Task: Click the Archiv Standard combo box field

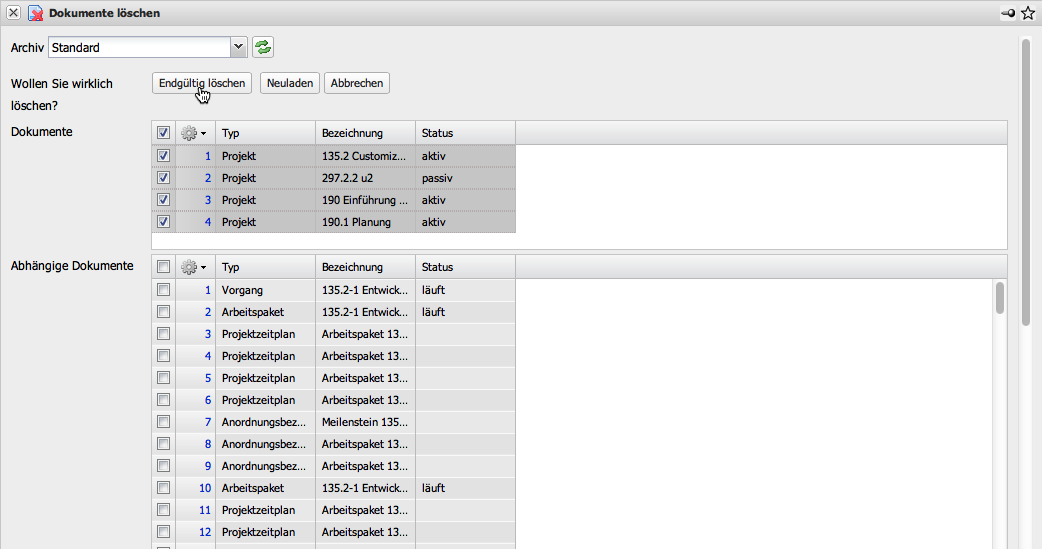Action: pyautogui.click(x=138, y=47)
